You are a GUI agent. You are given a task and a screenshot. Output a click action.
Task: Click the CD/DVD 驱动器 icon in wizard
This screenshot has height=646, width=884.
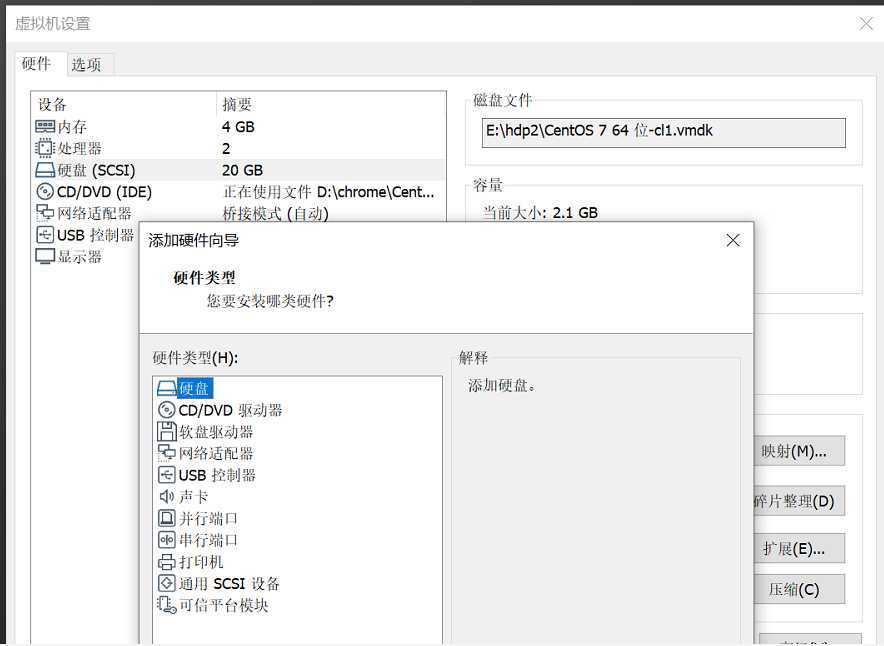tap(167, 410)
